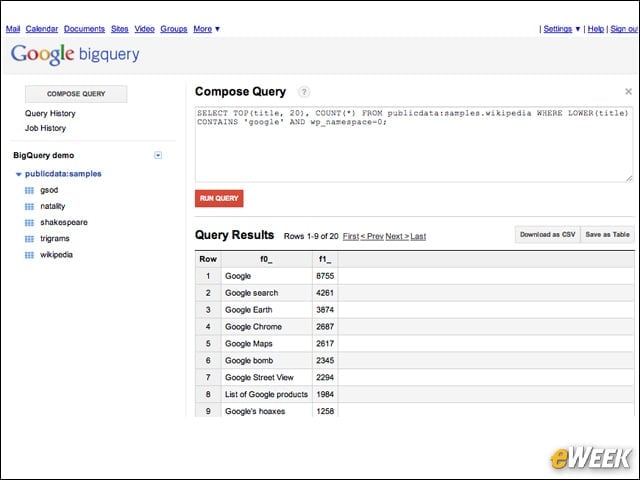Select the wikipedia table
The image size is (640, 480).
pyautogui.click(x=56, y=255)
